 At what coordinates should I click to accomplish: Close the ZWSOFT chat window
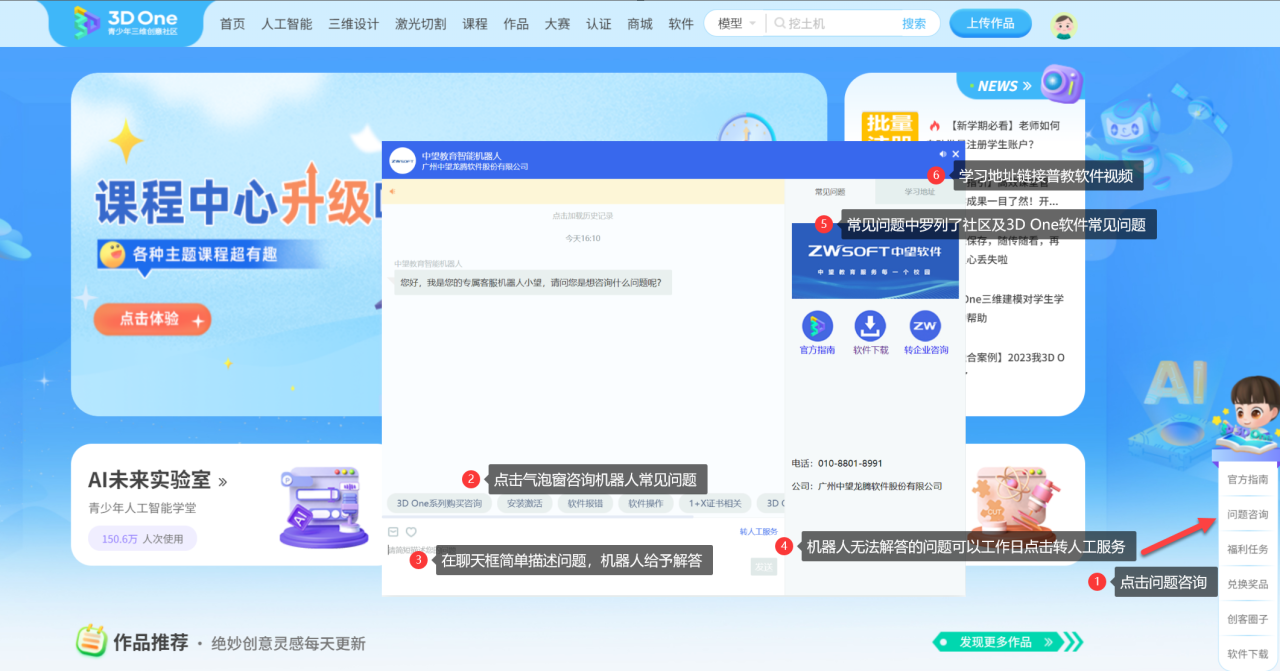pos(956,154)
